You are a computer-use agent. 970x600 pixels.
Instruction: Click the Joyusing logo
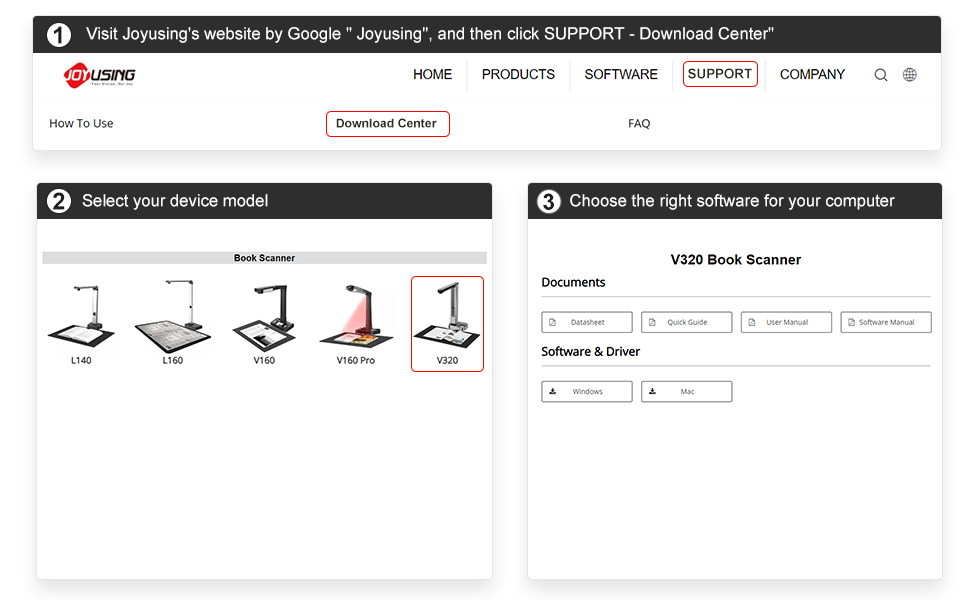coord(99,75)
